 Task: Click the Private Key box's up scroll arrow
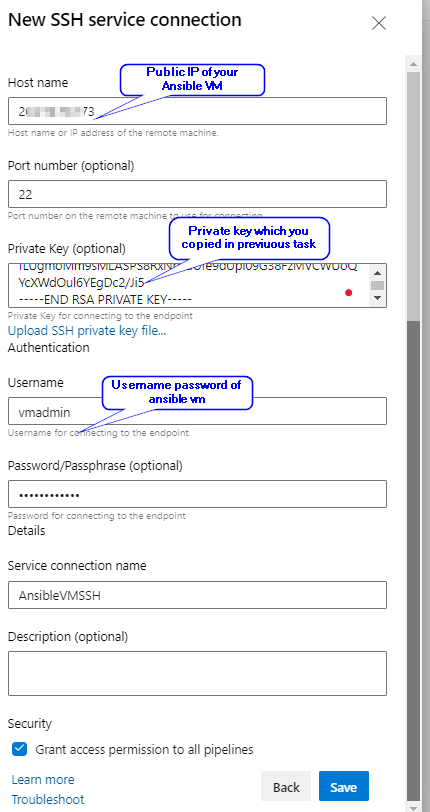[378, 272]
